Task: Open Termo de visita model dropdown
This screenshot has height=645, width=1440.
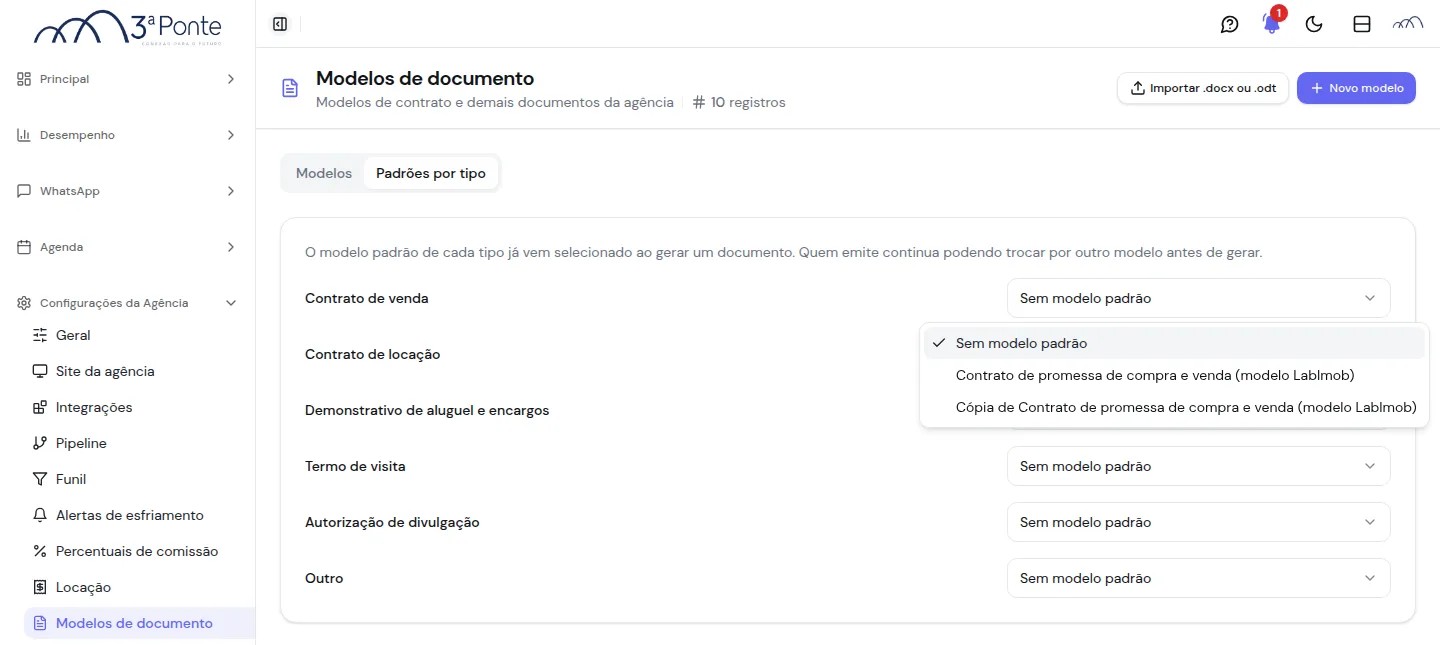Action: coord(1198,466)
